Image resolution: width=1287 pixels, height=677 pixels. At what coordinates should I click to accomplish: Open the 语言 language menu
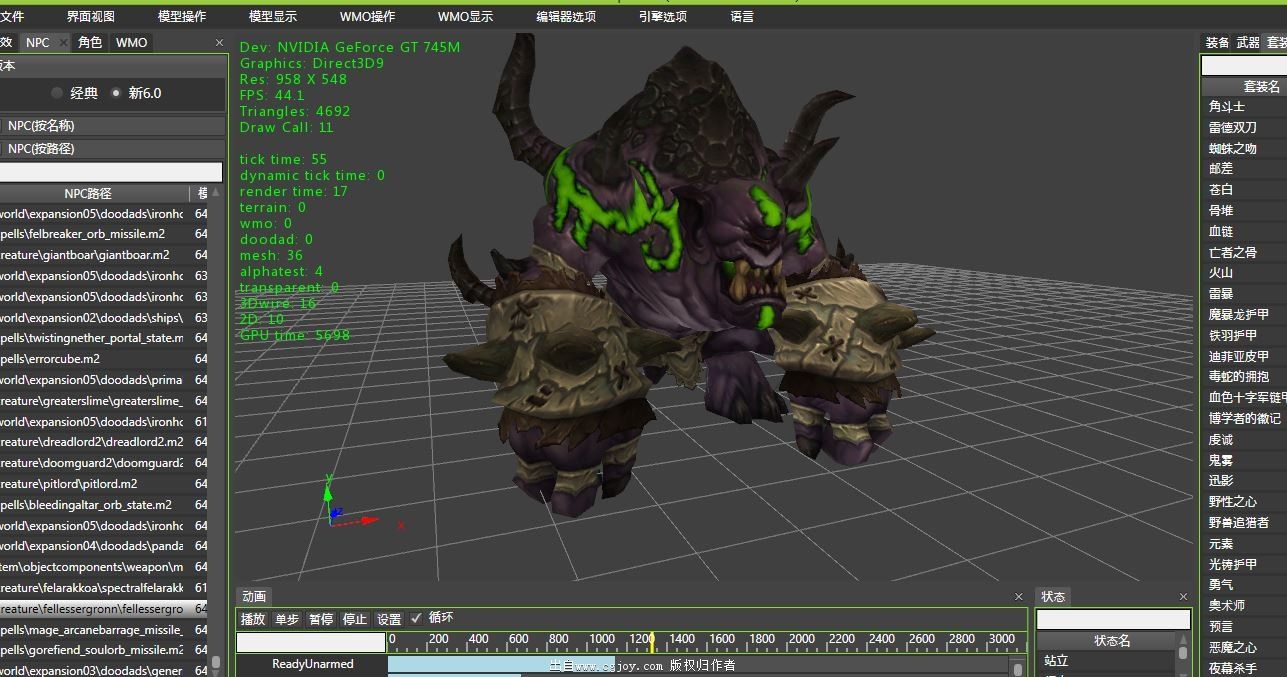[742, 16]
